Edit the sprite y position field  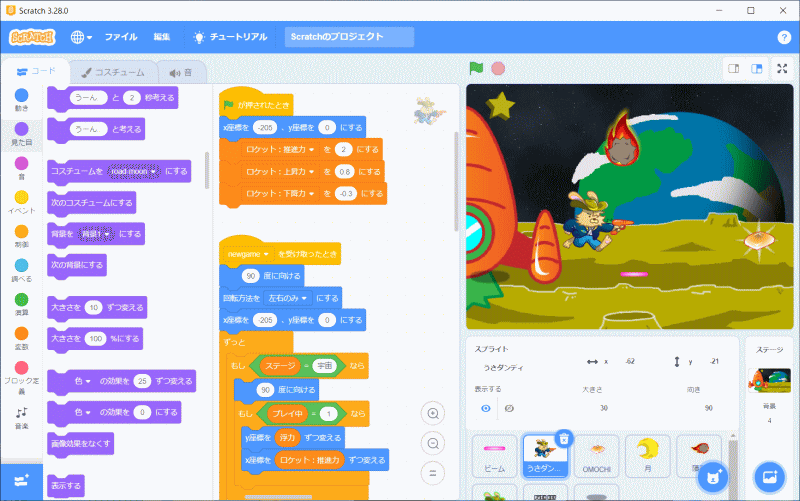pyautogui.click(x=714, y=361)
